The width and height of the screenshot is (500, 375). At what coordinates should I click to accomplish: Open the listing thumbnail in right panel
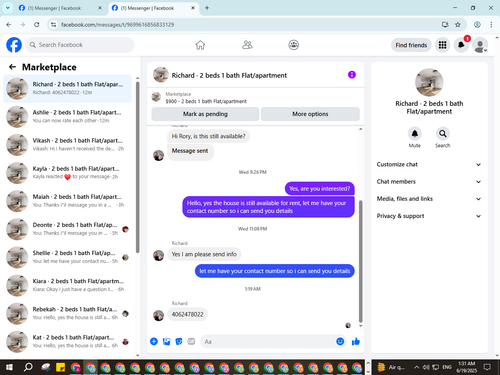[429, 82]
